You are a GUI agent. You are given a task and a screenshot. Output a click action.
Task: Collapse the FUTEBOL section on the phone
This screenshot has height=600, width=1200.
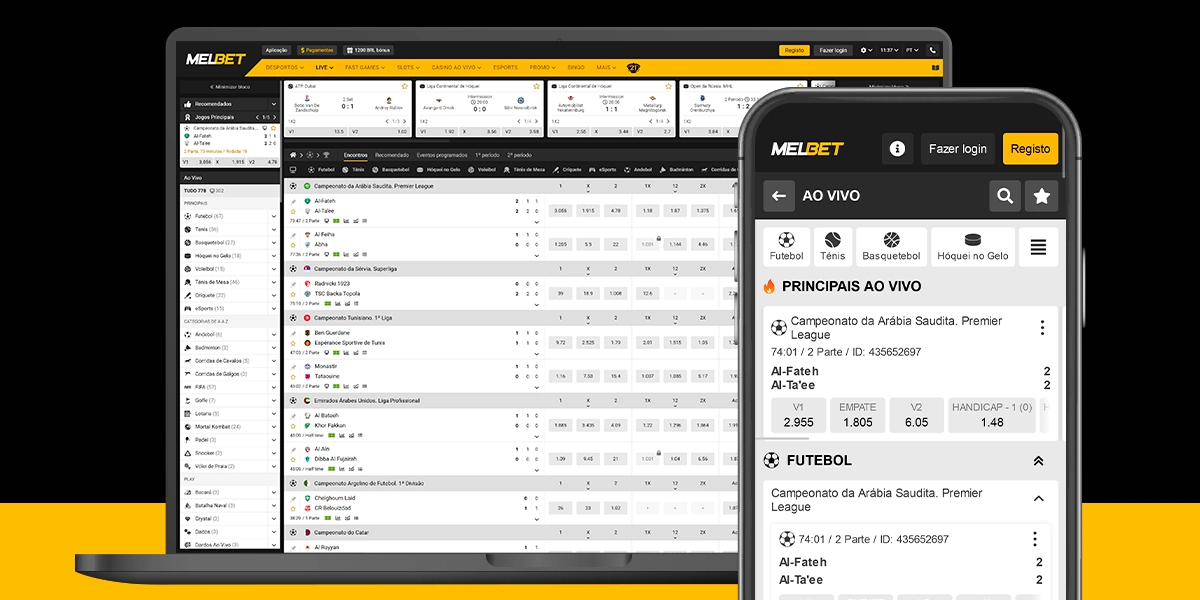coord(1038,461)
